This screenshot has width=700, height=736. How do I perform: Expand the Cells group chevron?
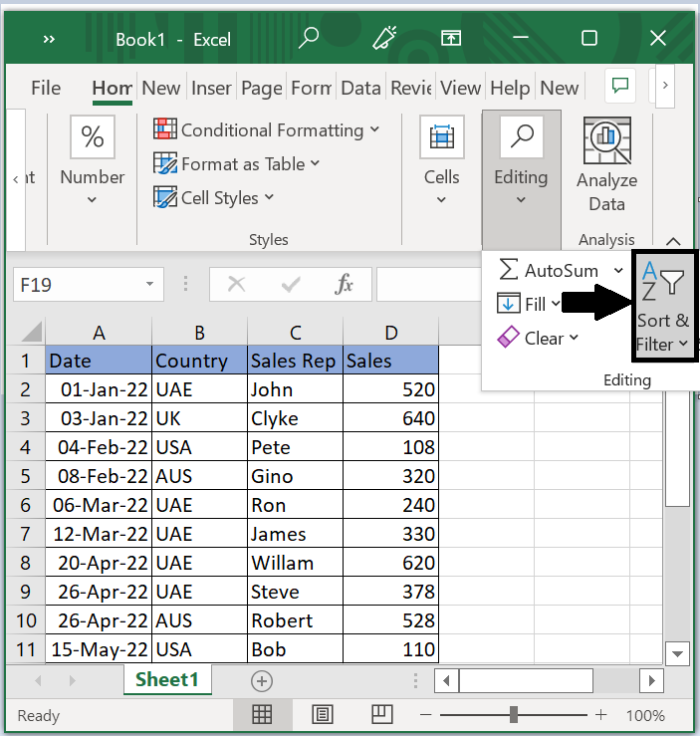[x=441, y=200]
